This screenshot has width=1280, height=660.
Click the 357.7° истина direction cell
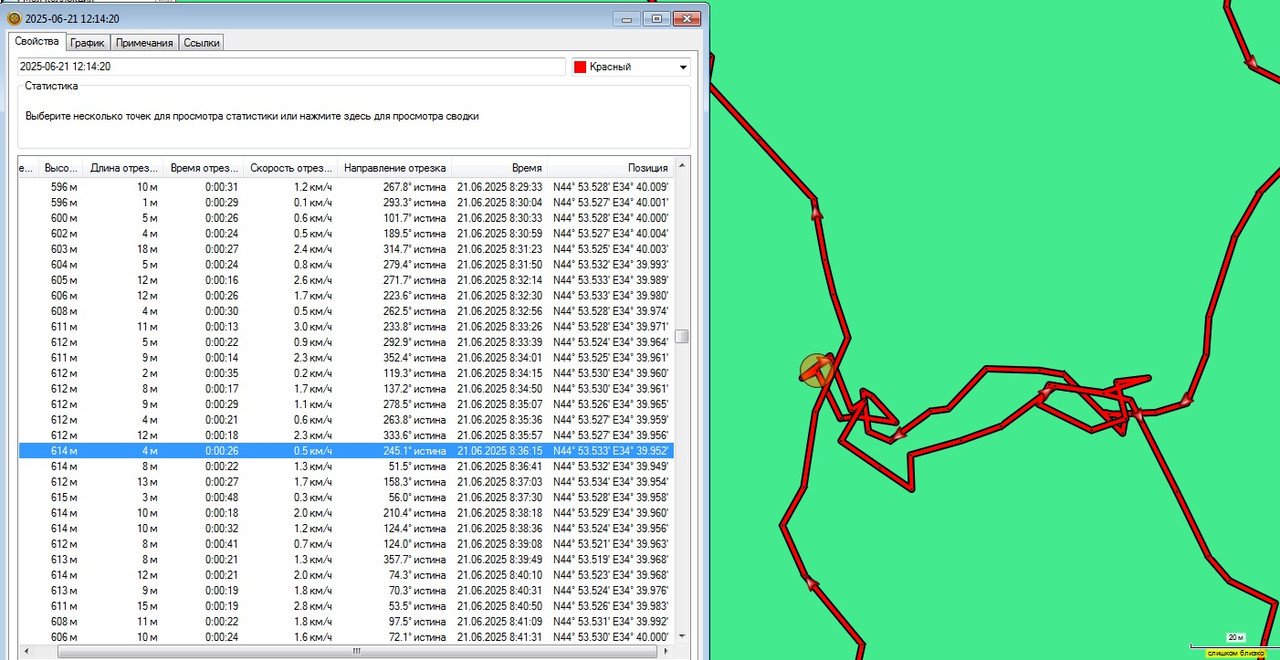(x=414, y=559)
